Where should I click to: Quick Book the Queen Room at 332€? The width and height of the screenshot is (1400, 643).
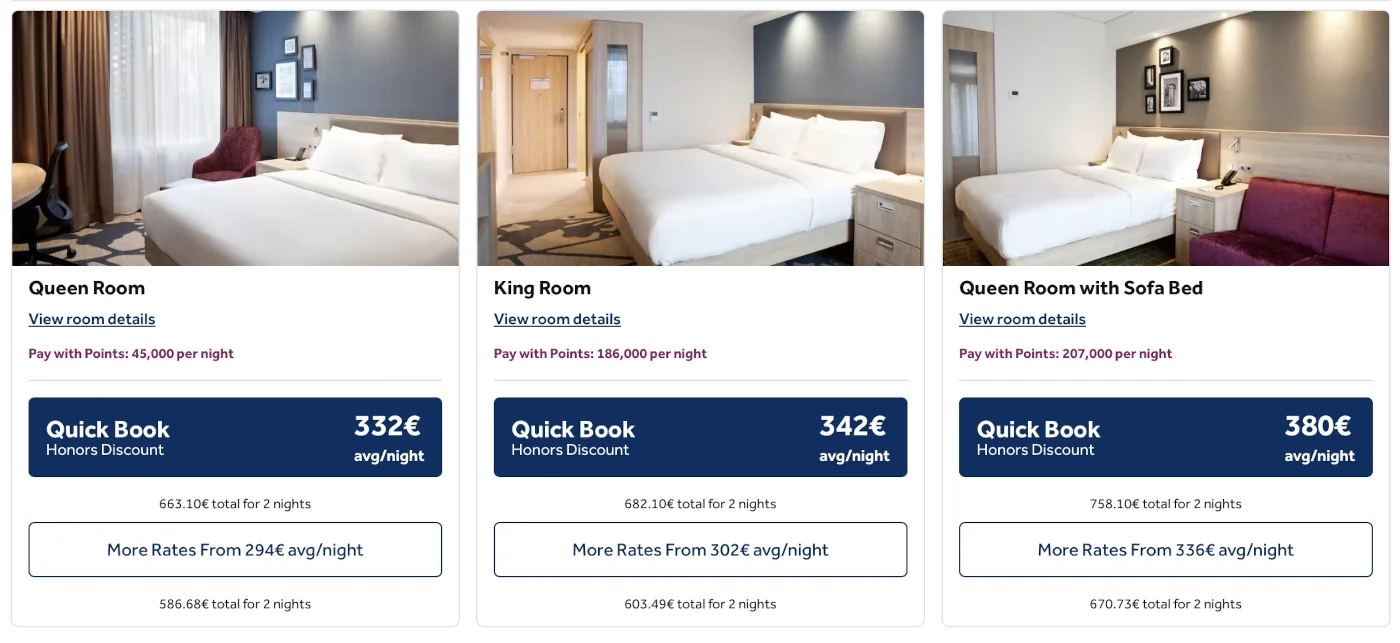(x=235, y=437)
